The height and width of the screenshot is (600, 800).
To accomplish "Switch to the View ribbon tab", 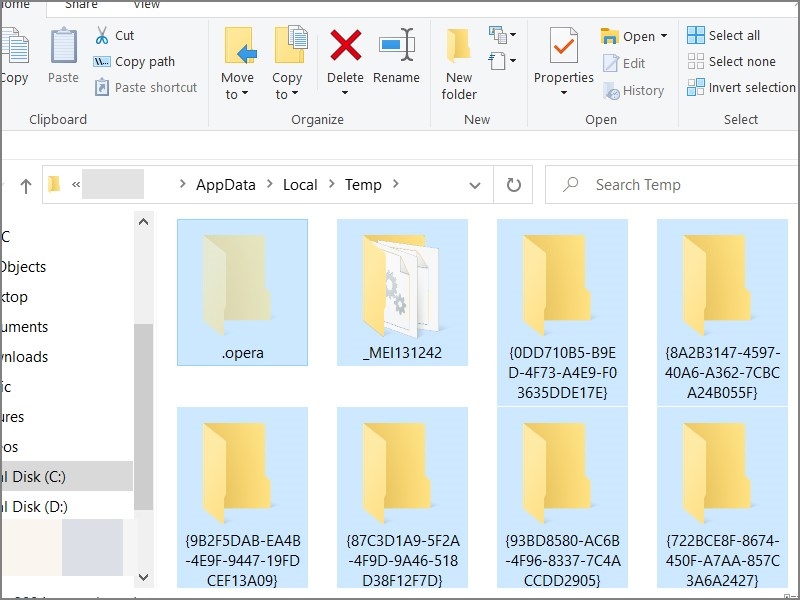I will (146, 5).
